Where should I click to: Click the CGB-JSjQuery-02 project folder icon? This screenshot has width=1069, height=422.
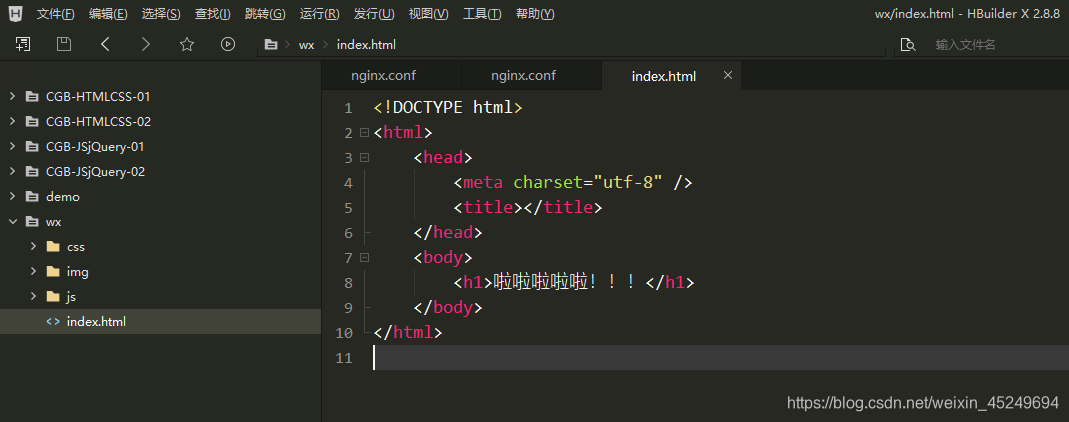32,172
